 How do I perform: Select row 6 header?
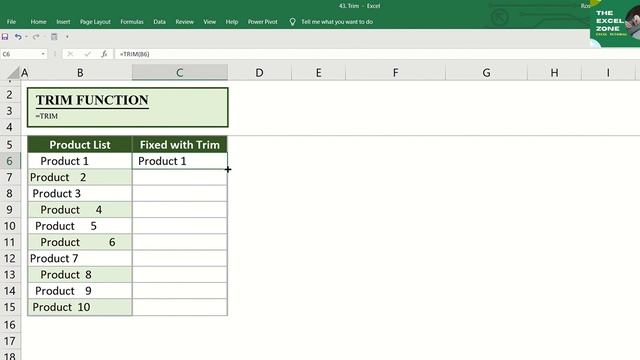tap(10, 161)
